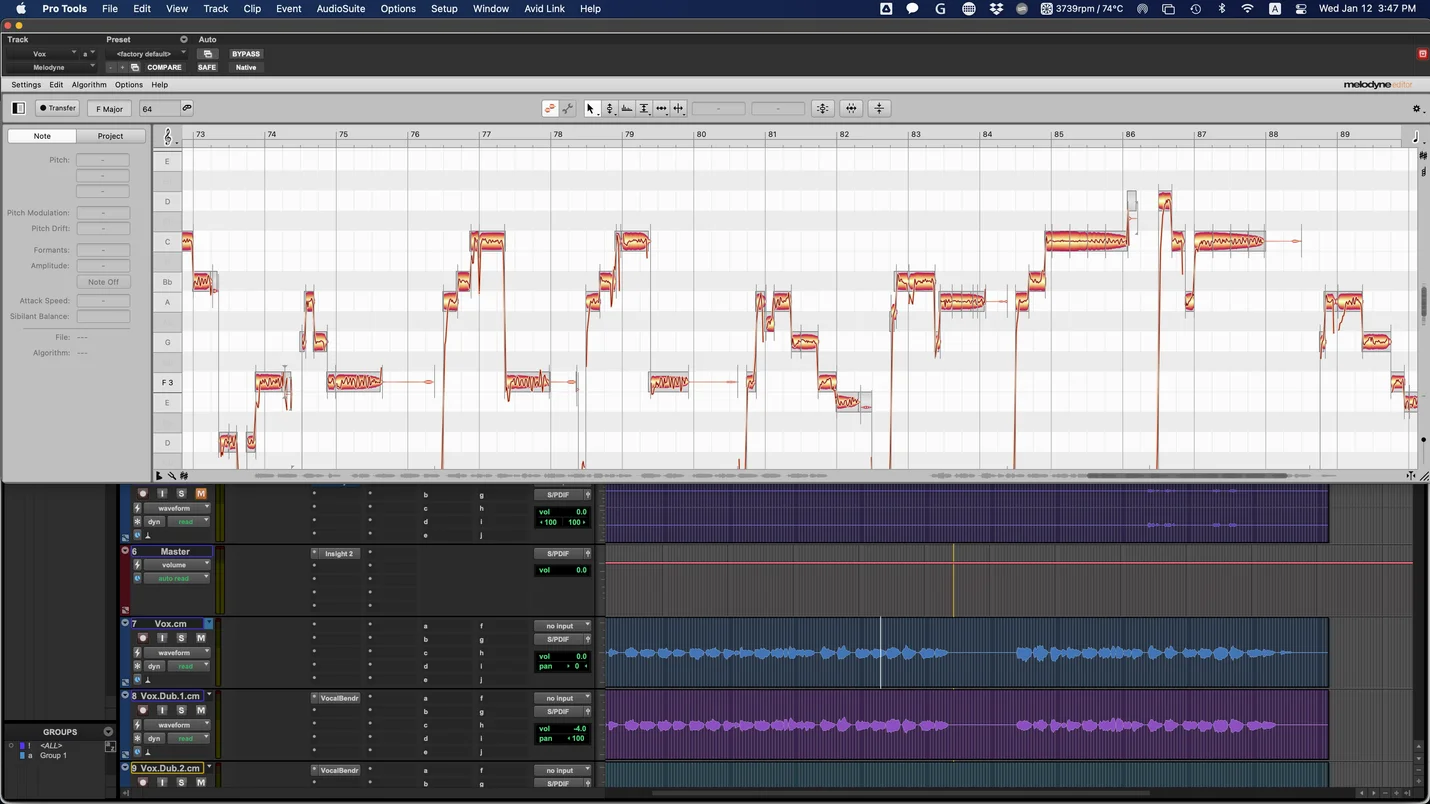
Task: Switch to the Project tab
Action: (x=110, y=136)
